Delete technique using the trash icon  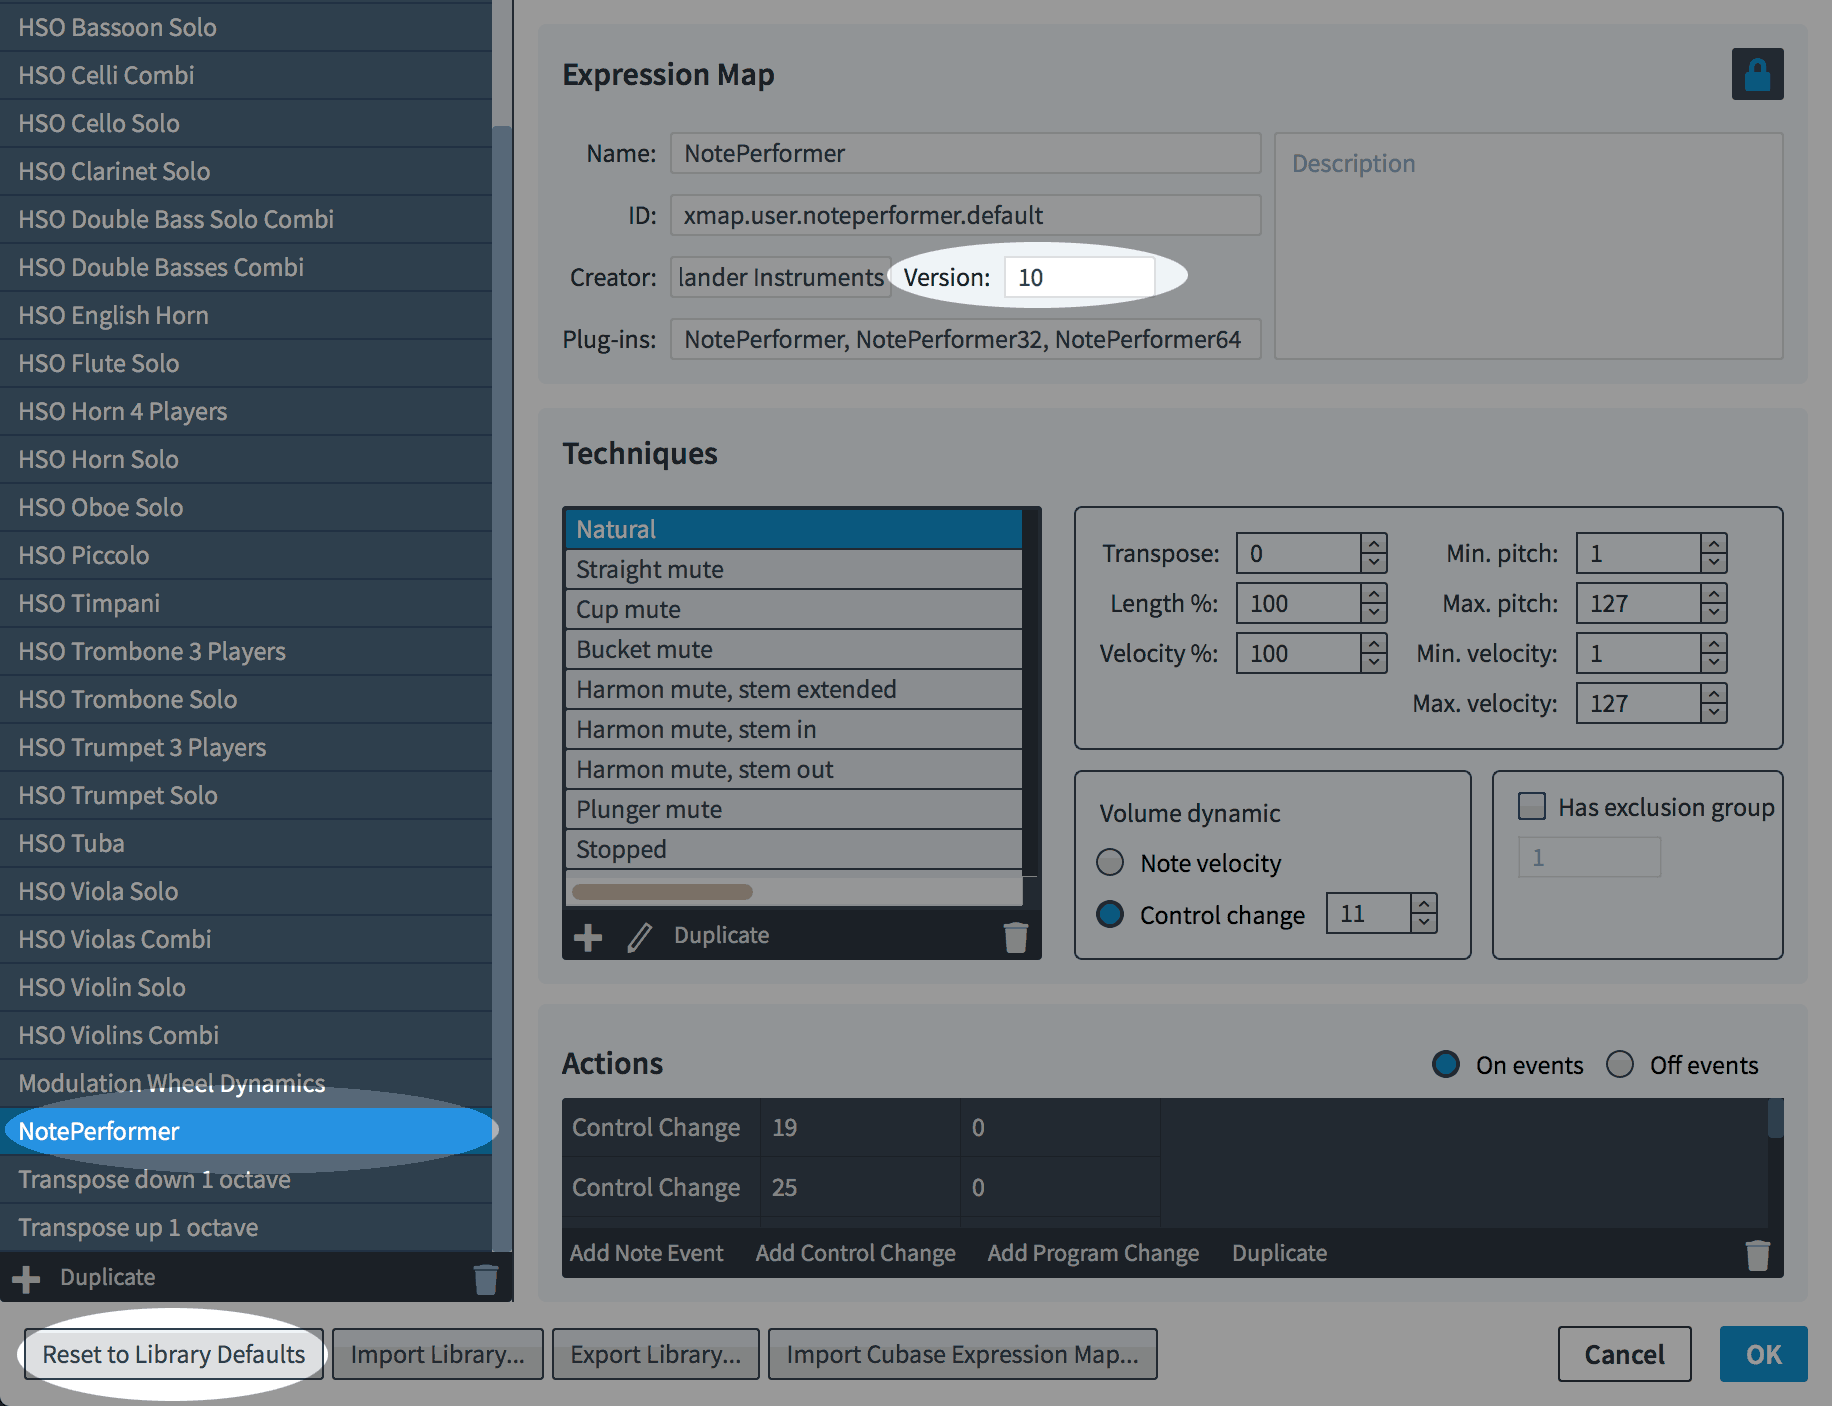(1015, 937)
